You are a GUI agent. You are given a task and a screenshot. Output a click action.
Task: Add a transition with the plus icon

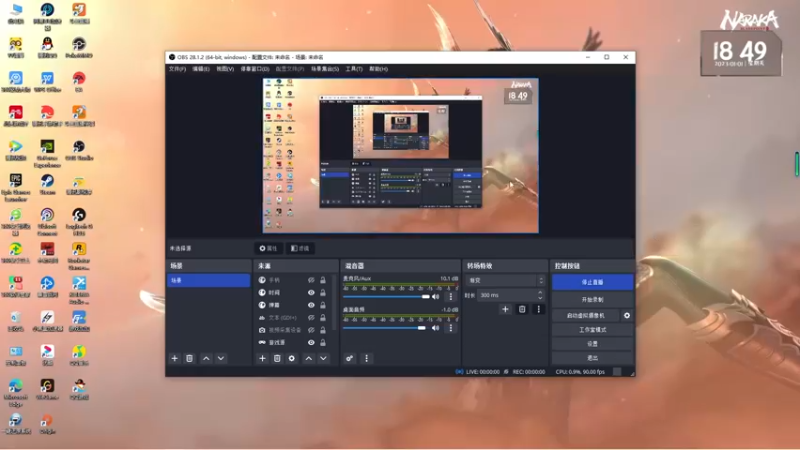pyautogui.click(x=505, y=309)
